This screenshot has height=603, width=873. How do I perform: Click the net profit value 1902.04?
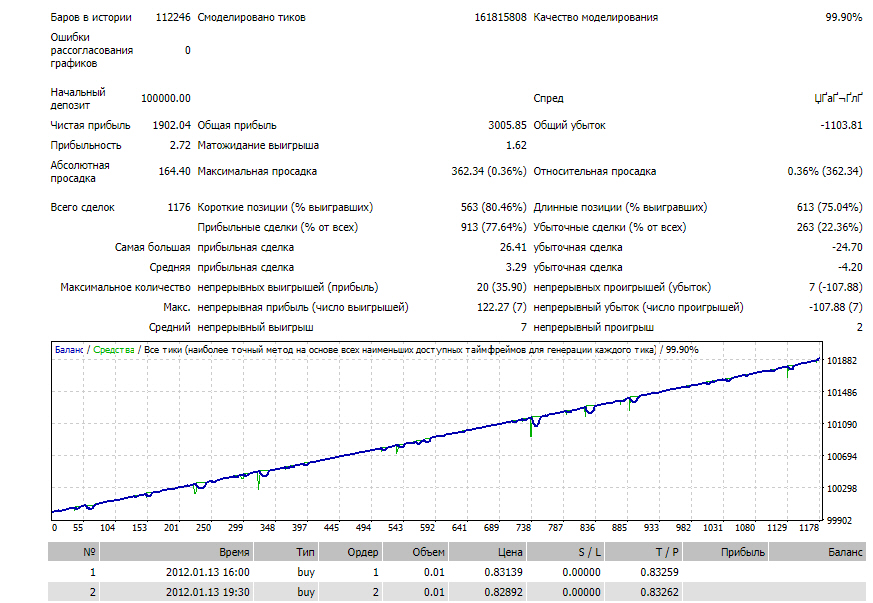[171, 125]
